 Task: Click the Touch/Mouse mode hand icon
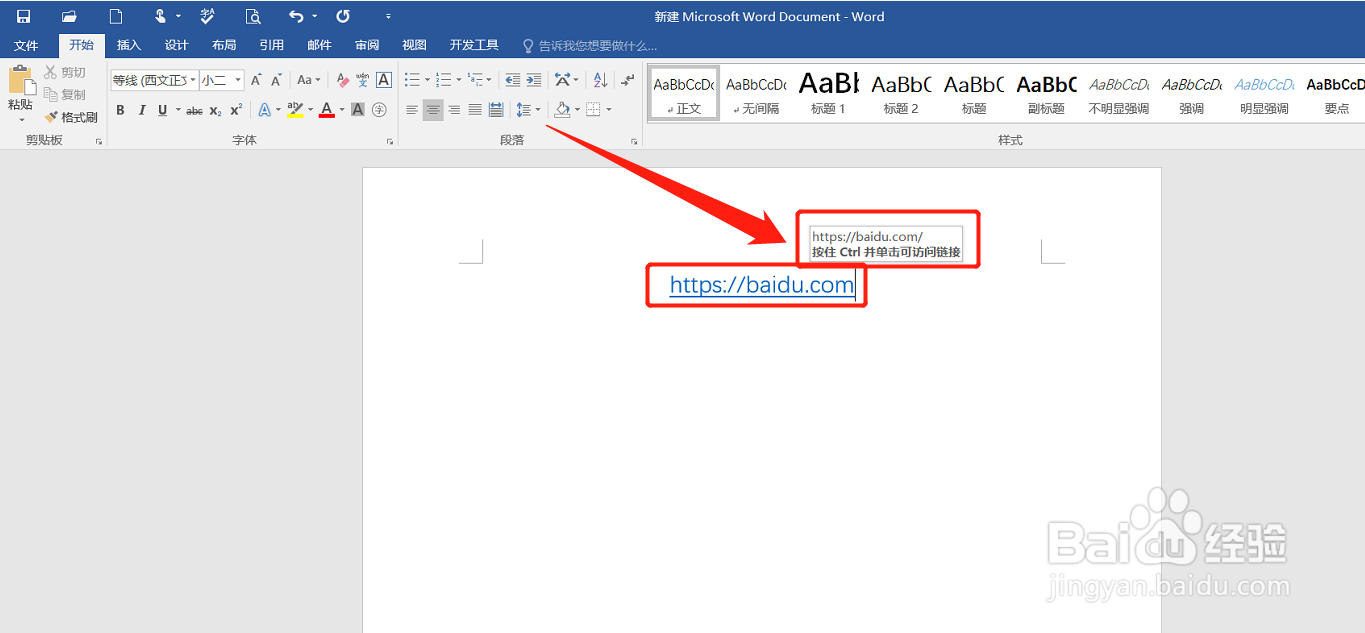(x=160, y=16)
